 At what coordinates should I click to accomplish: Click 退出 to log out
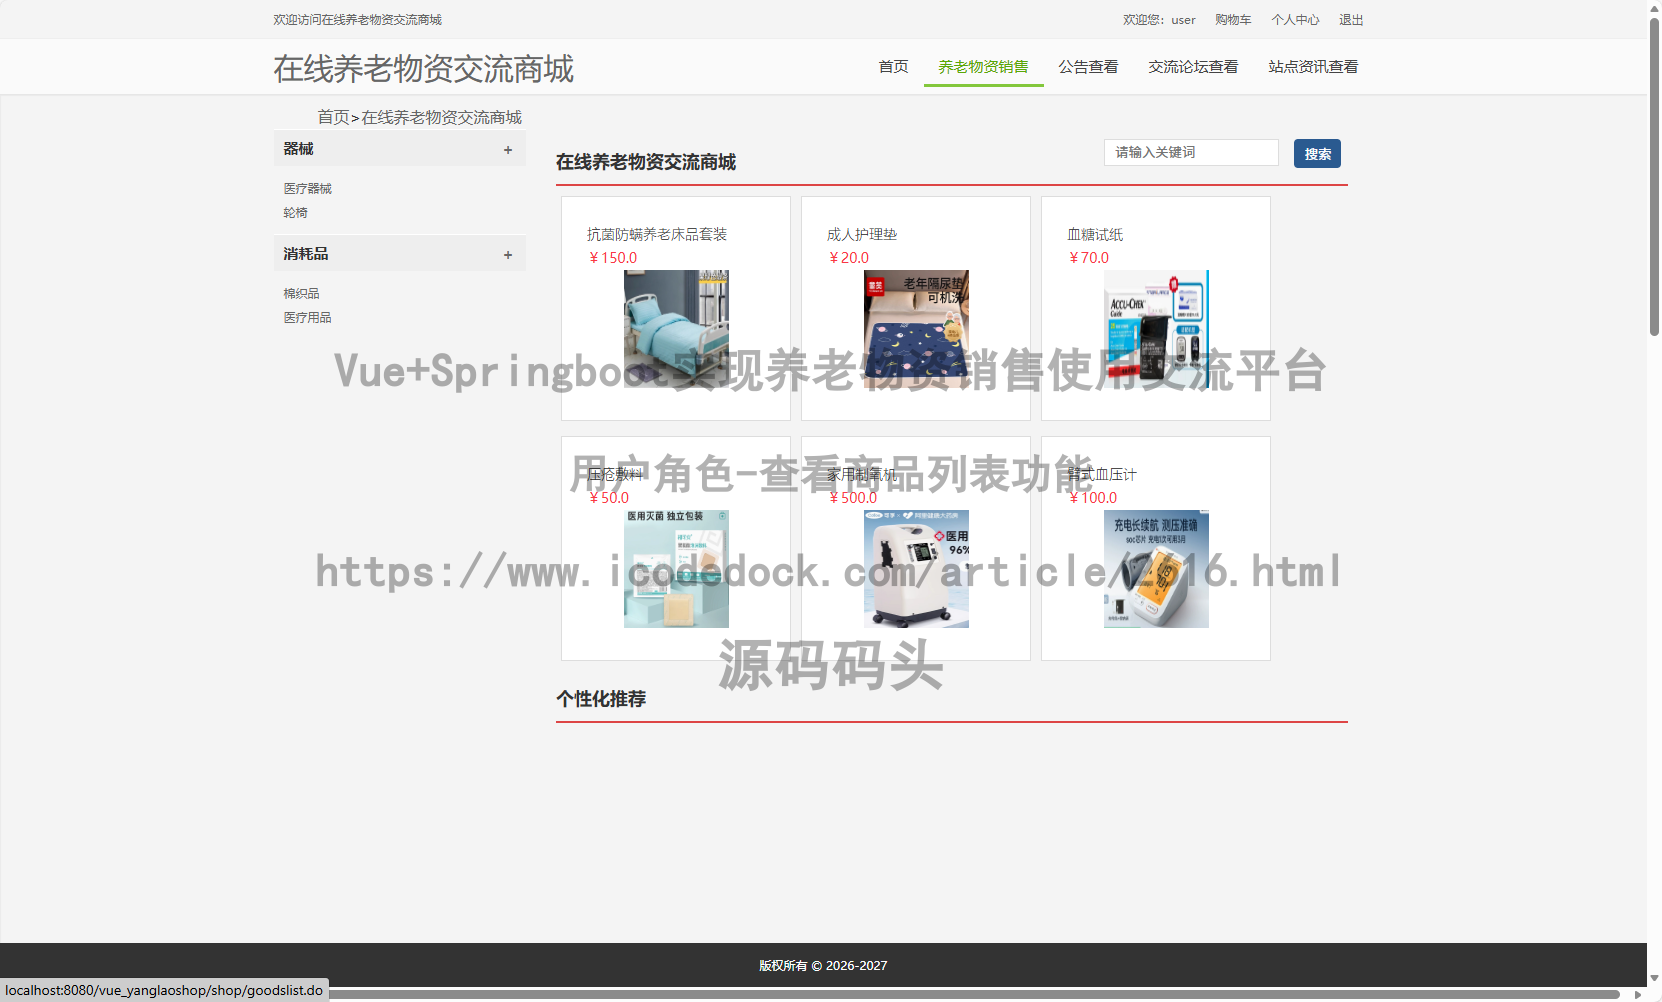1351,19
